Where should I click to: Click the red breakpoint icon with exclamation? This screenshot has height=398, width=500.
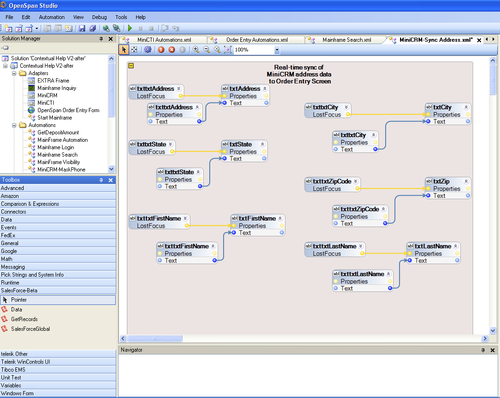[x=161, y=50]
